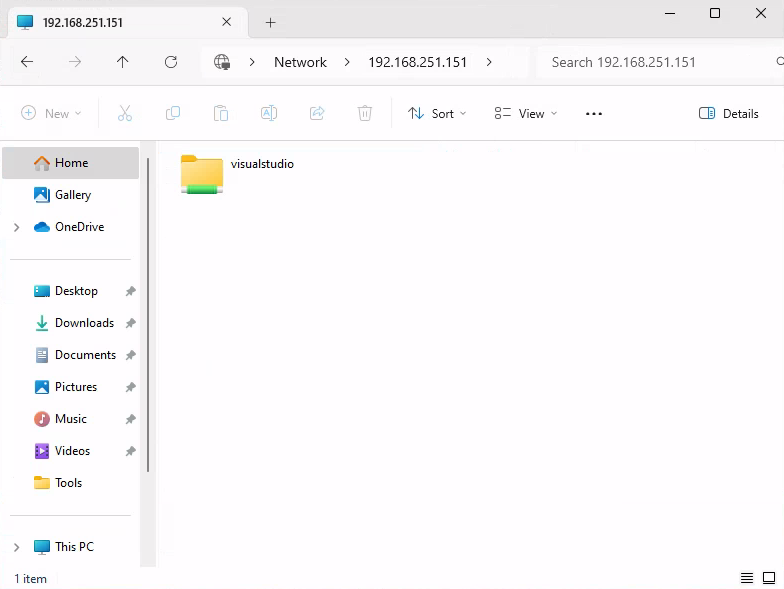Click the network globe icon in address bar
Viewport: 784px width, 589px height.
pyautogui.click(x=222, y=62)
